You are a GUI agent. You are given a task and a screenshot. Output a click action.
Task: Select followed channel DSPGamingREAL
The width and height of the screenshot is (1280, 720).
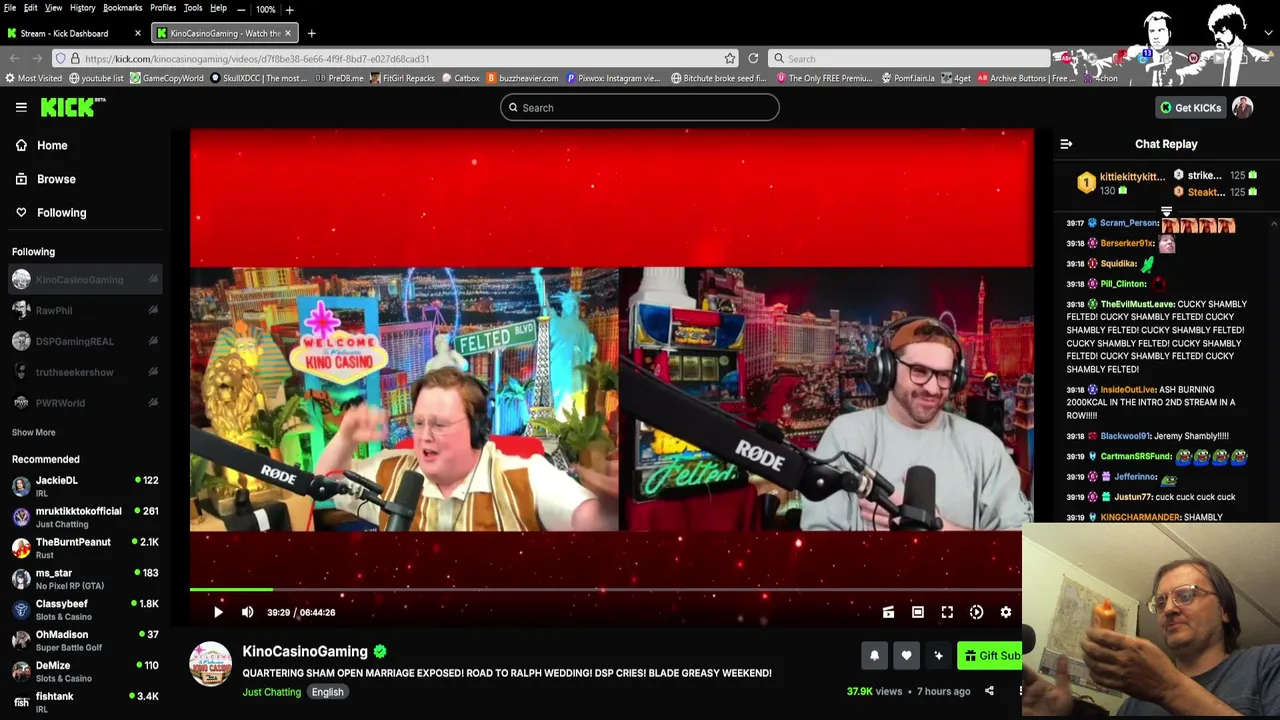(85, 341)
